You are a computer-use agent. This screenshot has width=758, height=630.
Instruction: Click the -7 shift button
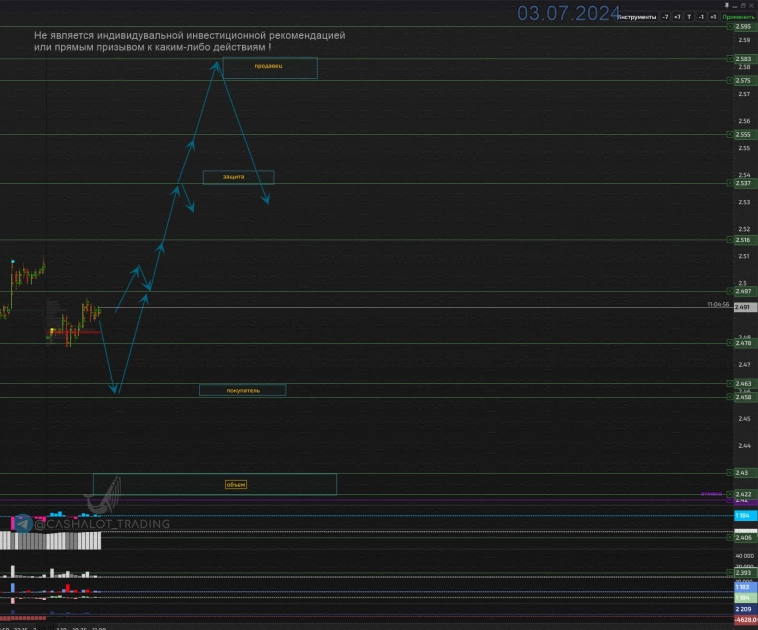pyautogui.click(x=665, y=17)
